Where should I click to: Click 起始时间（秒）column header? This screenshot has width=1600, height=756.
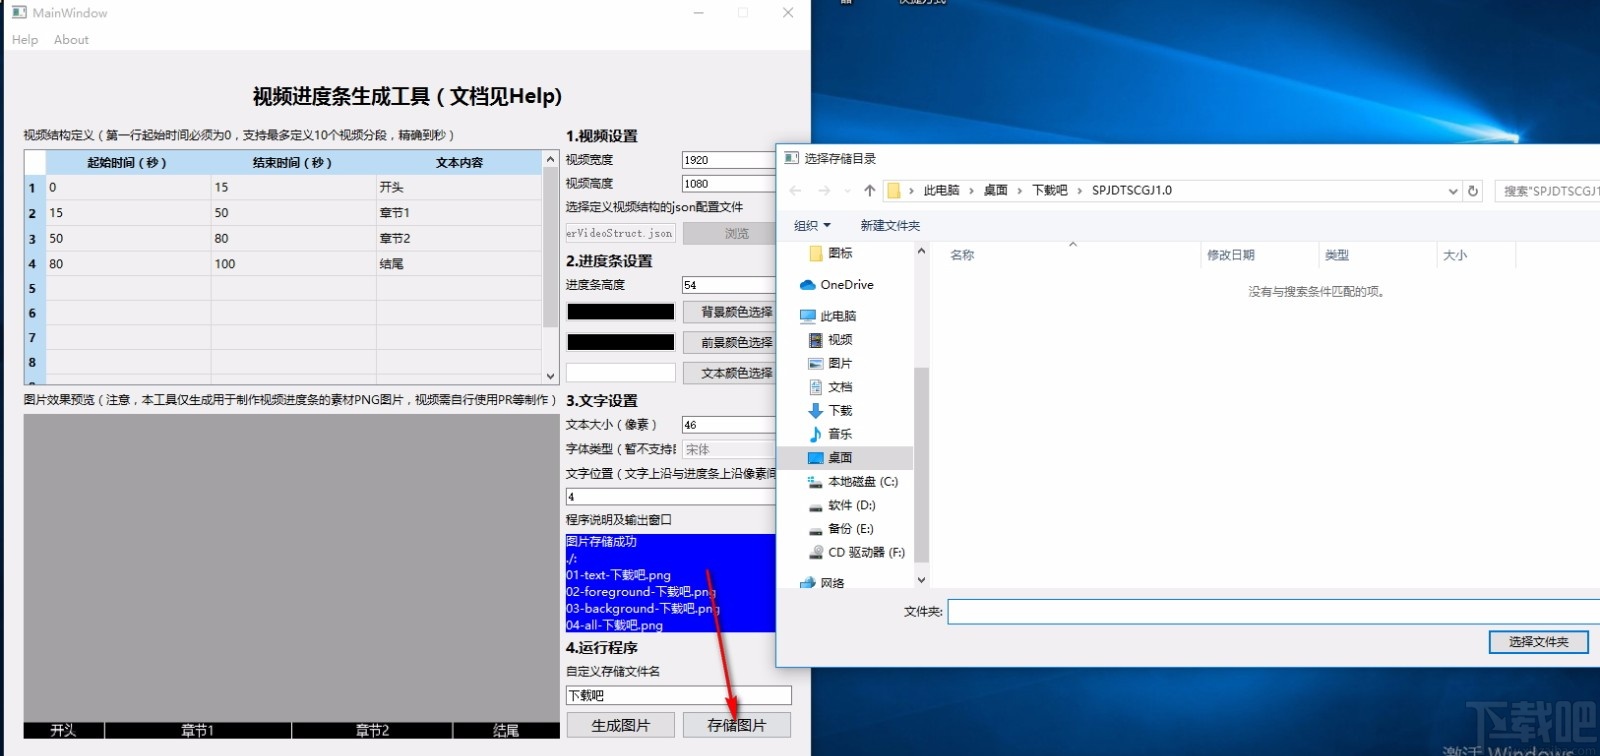pyautogui.click(x=127, y=163)
